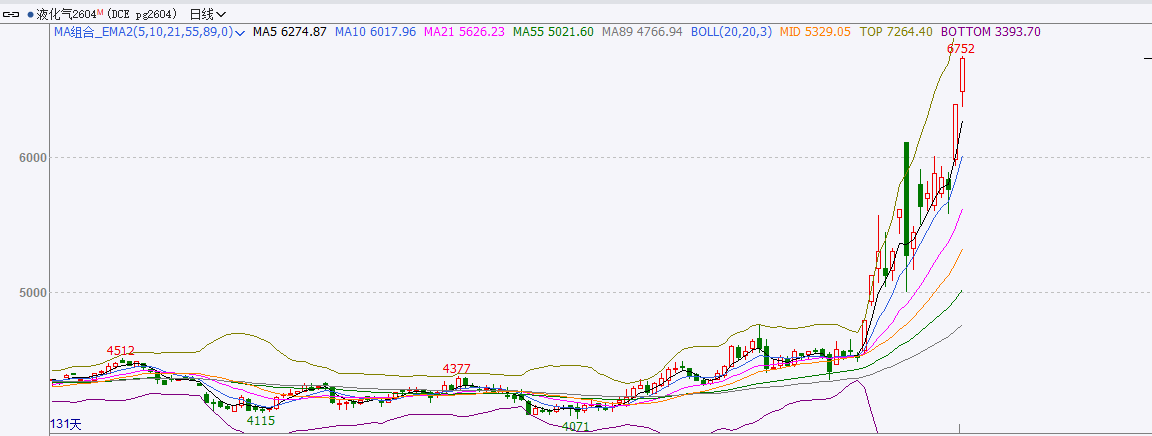Click the BOLL(20,20,3) indicator label
The width and height of the screenshot is (1152, 436).
[x=731, y=32]
